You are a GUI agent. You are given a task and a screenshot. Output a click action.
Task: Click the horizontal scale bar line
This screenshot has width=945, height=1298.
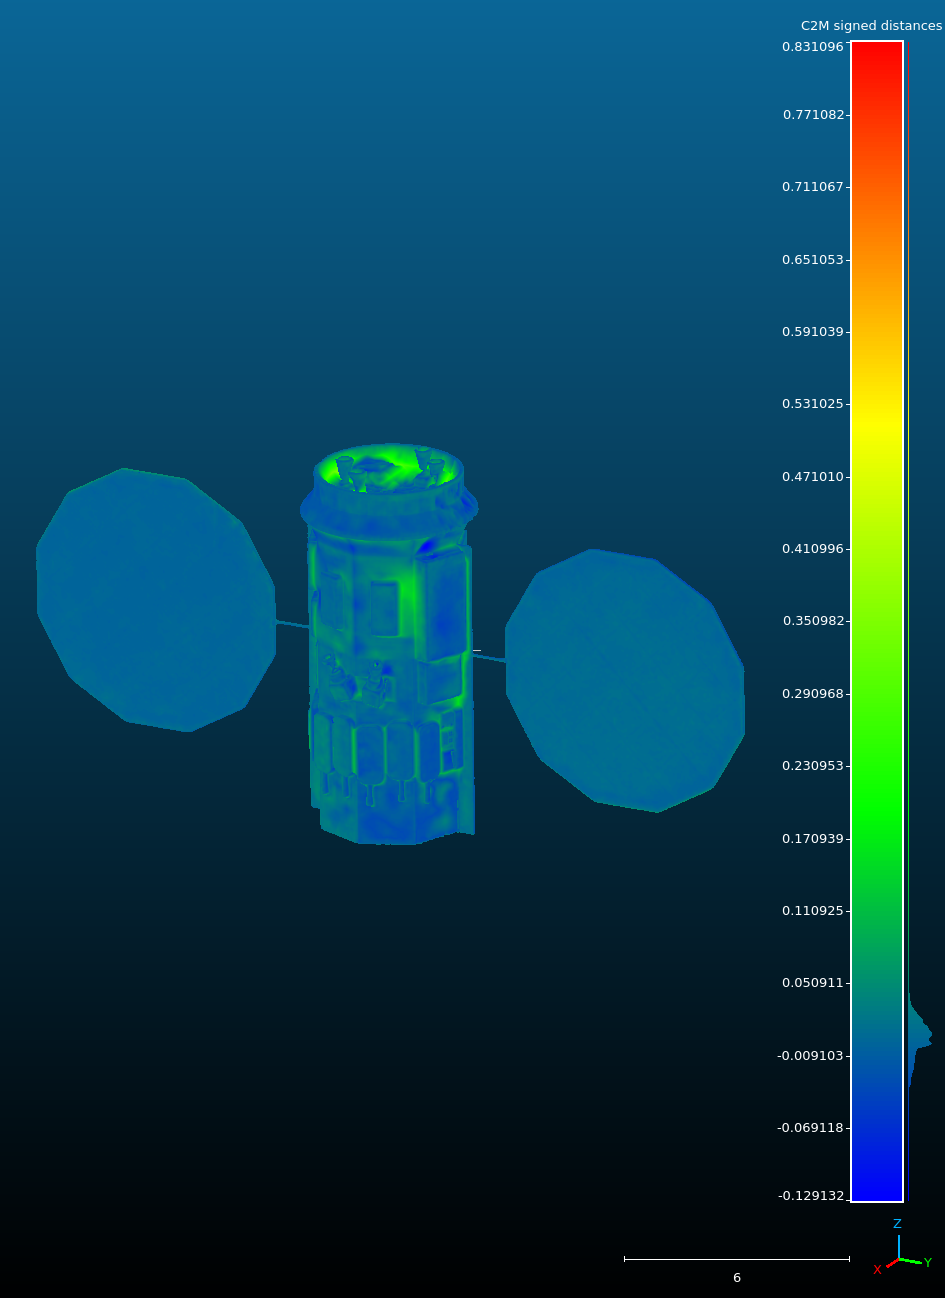(737, 1259)
